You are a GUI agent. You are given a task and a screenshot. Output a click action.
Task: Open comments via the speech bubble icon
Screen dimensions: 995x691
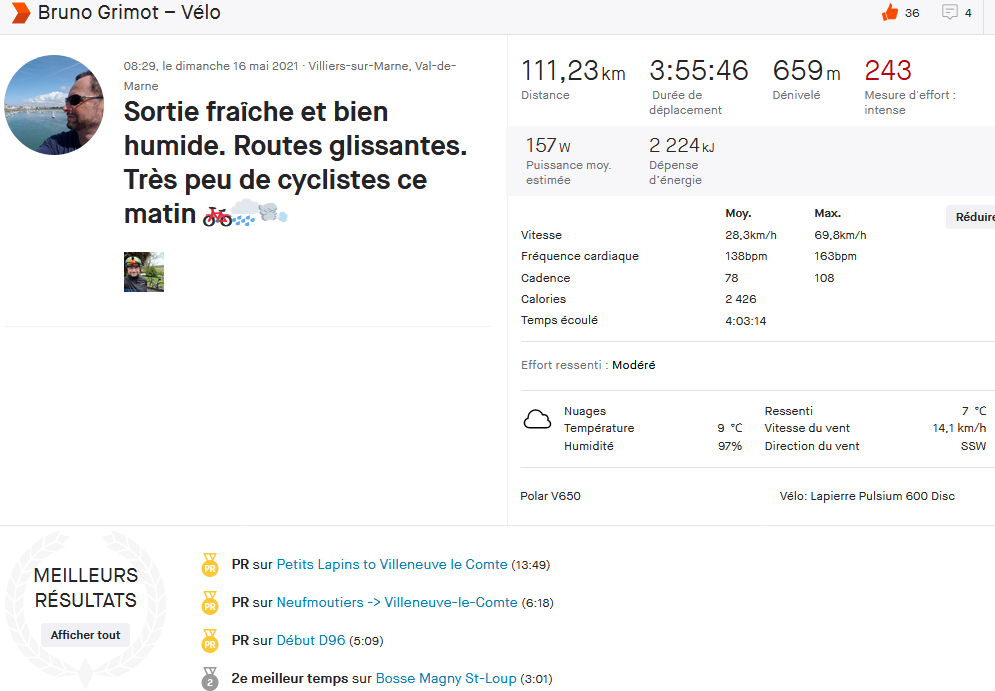click(x=950, y=12)
